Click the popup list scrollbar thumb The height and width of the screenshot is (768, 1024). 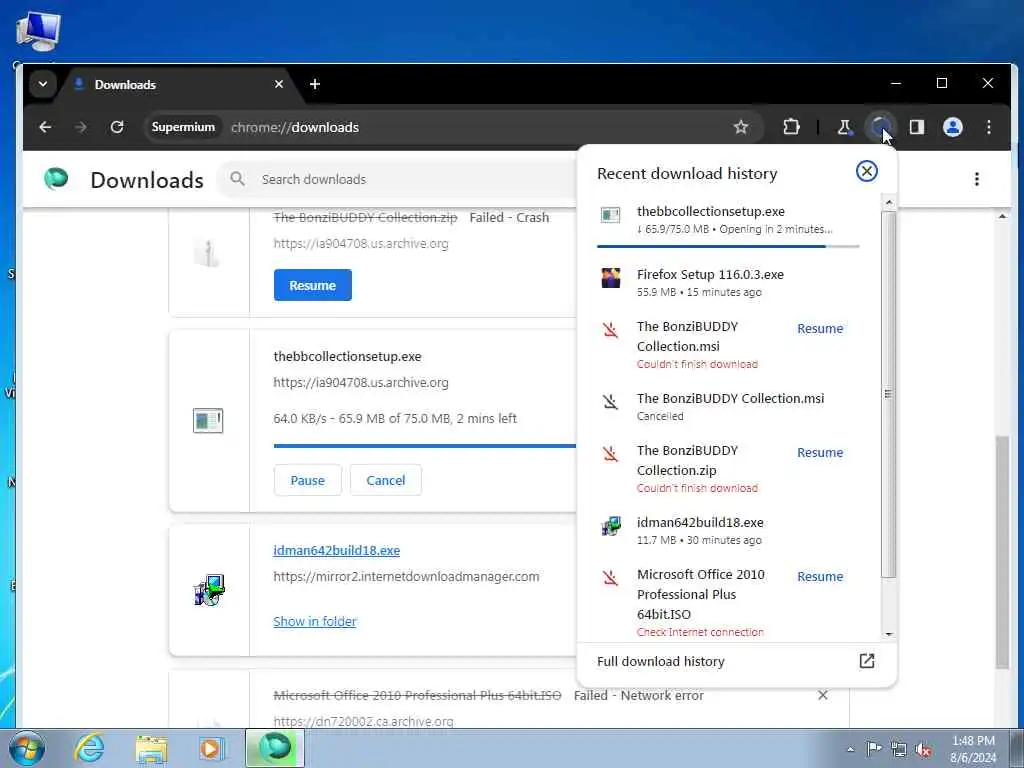pyautogui.click(x=888, y=394)
